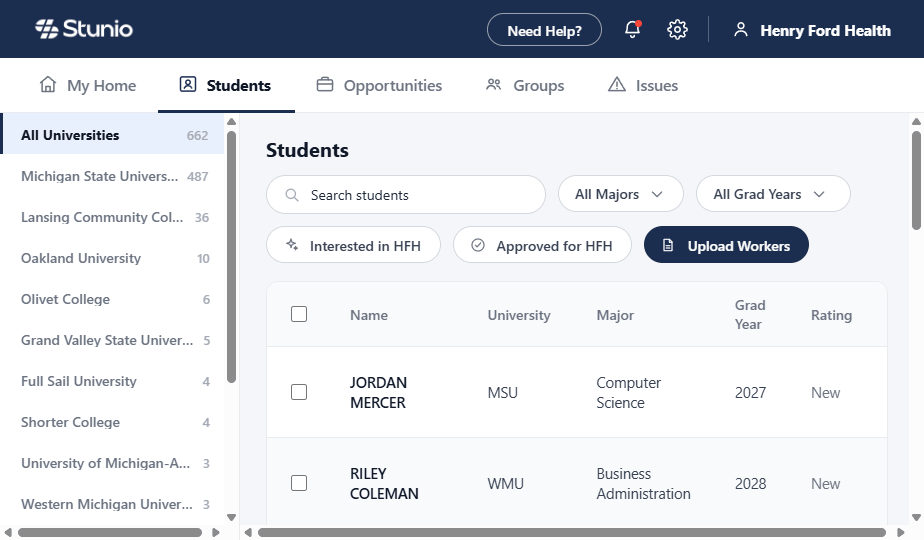Click the Henry Ford Health account name
The width and height of the screenshot is (924, 540).
click(825, 31)
